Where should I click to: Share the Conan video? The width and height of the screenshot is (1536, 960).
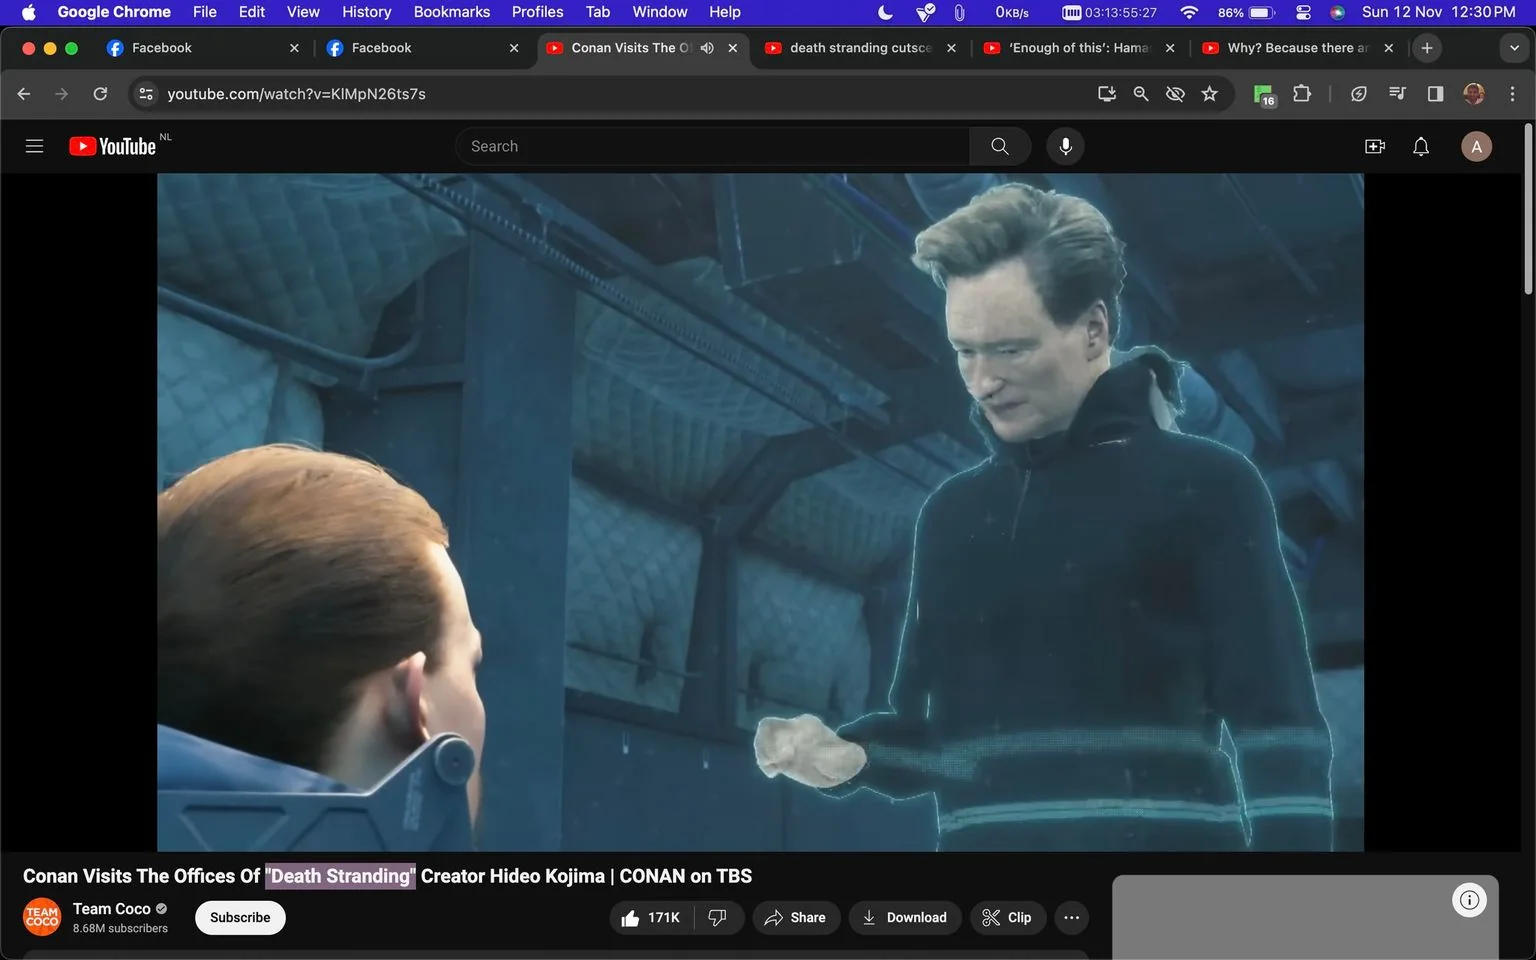[x=795, y=918]
